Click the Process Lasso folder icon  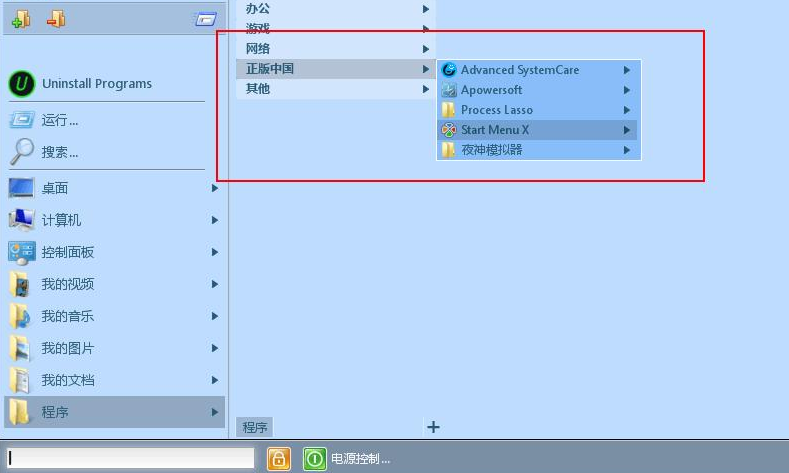[x=448, y=110]
